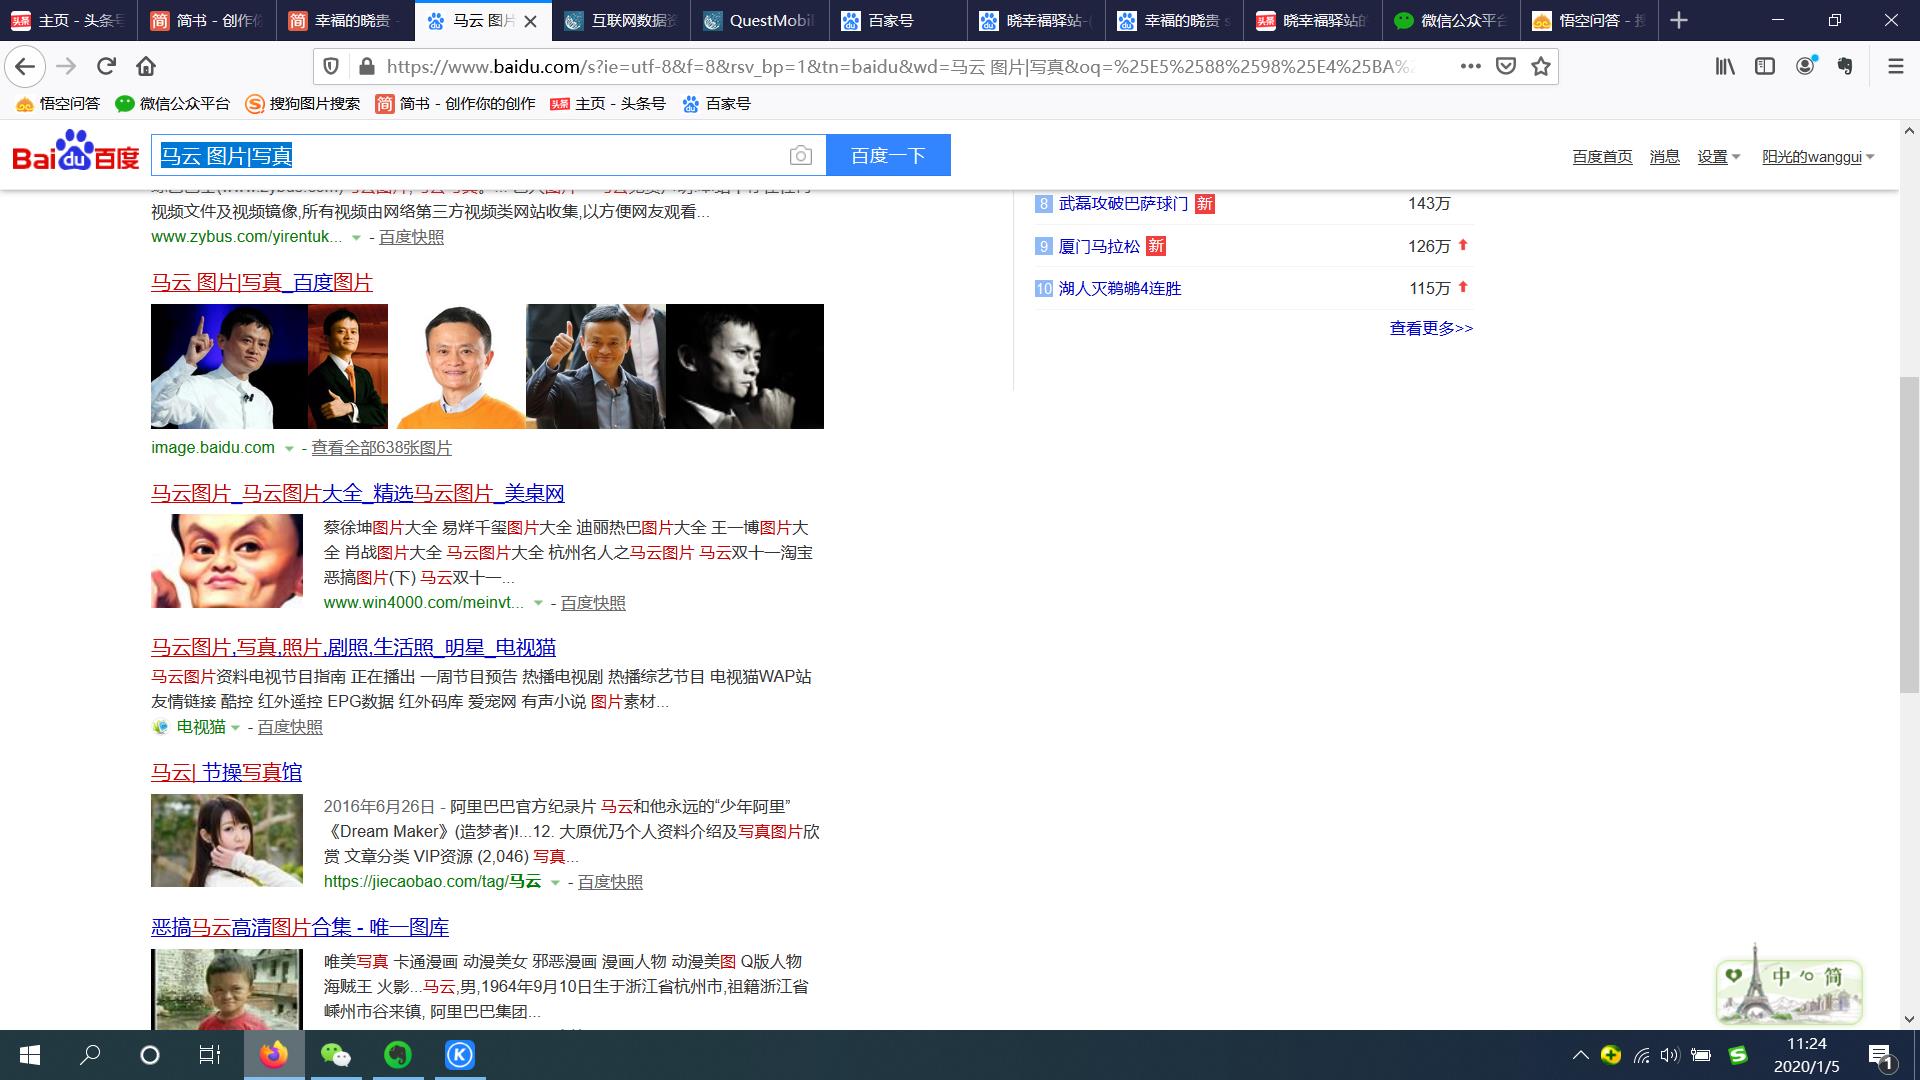Switch to 主页 - 头条号 tab
The image size is (1920, 1080).
click(x=70, y=21)
